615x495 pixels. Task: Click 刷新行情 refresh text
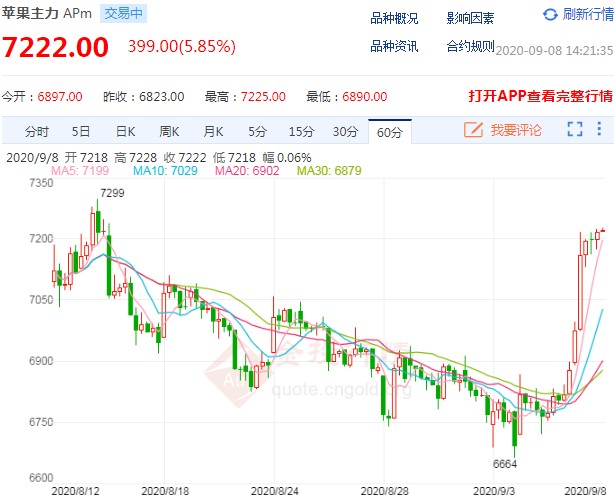click(x=588, y=15)
